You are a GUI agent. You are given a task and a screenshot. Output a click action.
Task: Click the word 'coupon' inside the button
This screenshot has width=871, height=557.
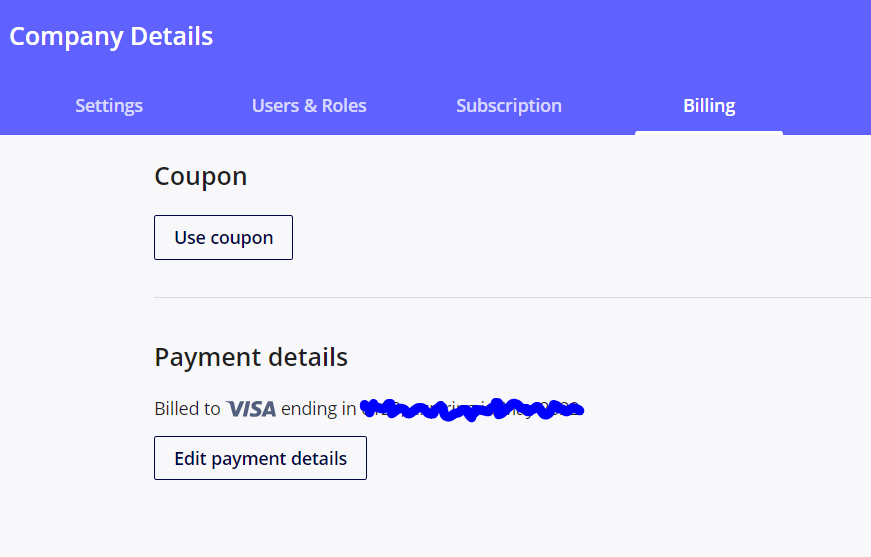coord(242,238)
